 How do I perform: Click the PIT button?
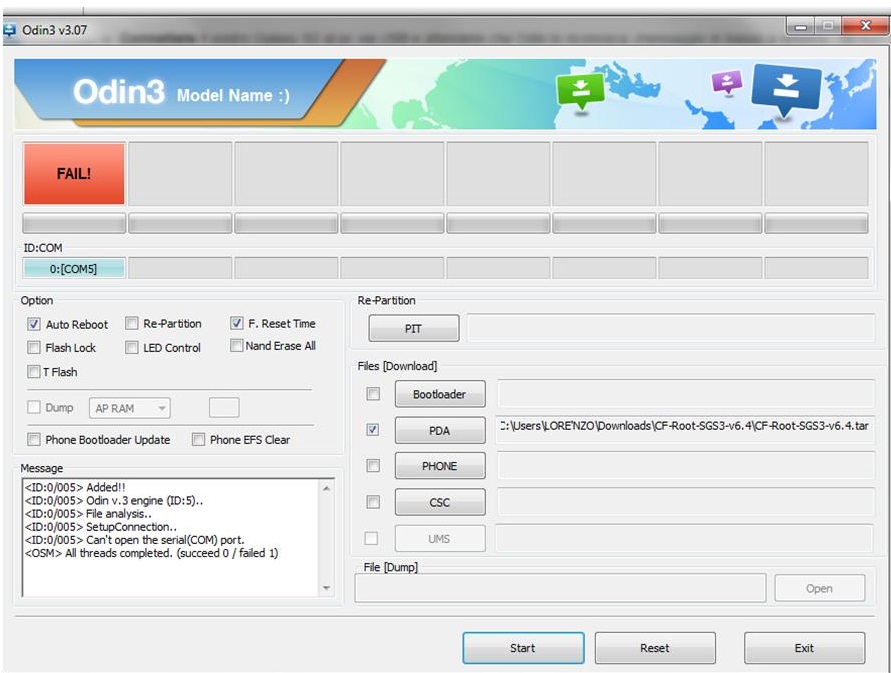point(414,329)
